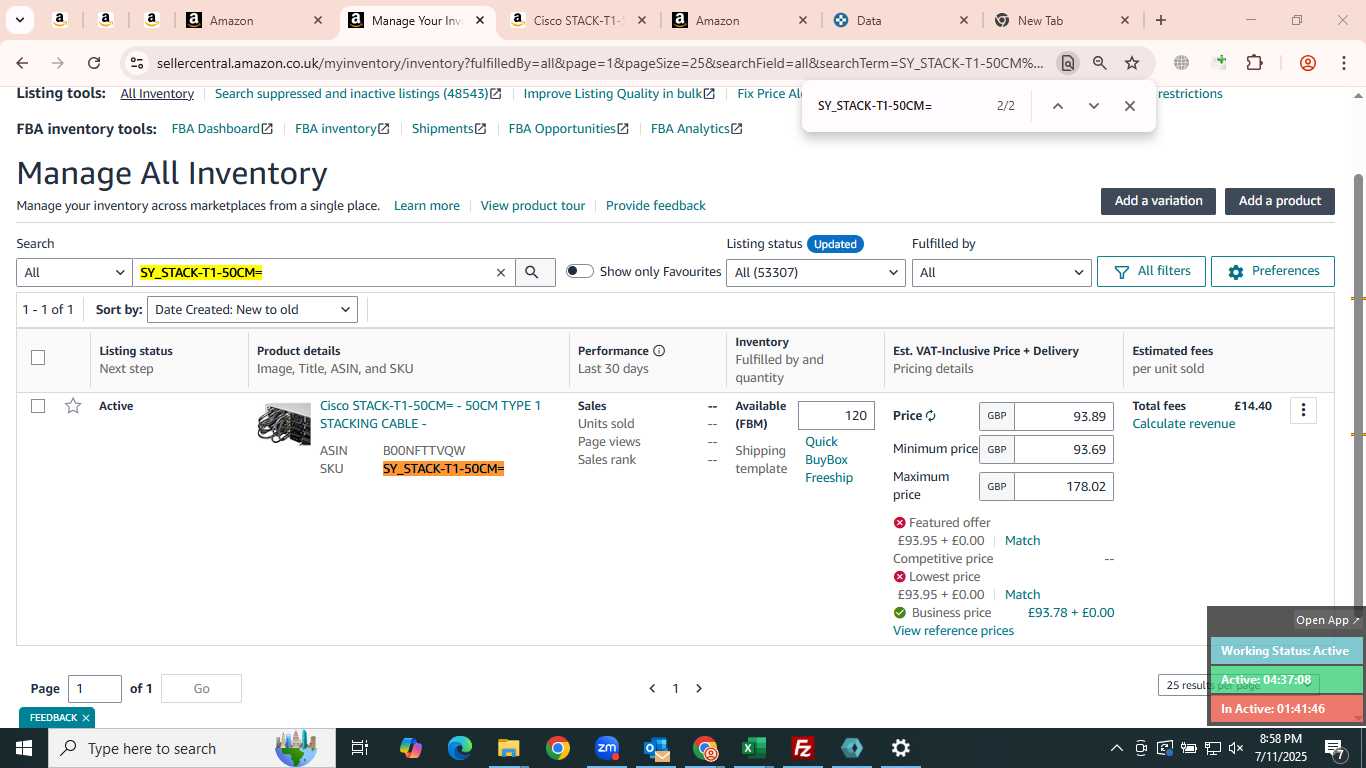
Task: Expand the search field All dropdown
Action: (74, 272)
